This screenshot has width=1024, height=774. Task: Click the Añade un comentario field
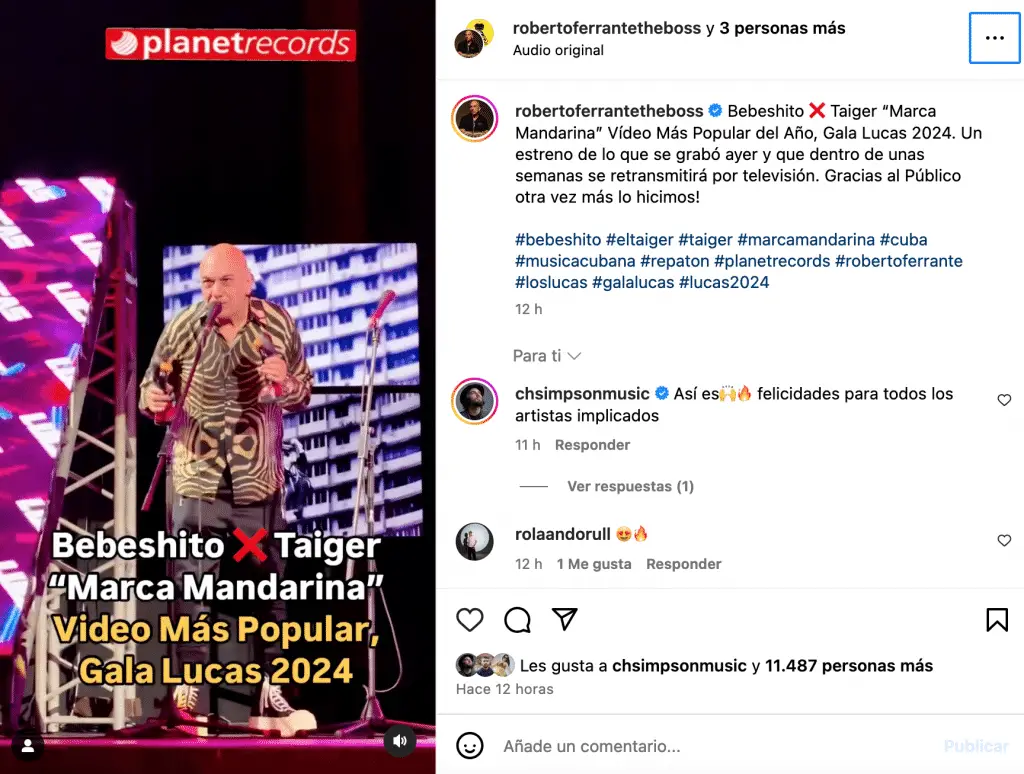718,746
